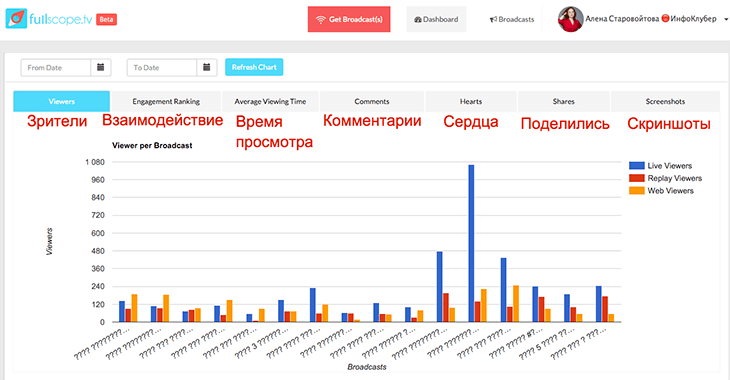Select the Viewers tab
Screen dimensions: 730x380
click(61, 101)
